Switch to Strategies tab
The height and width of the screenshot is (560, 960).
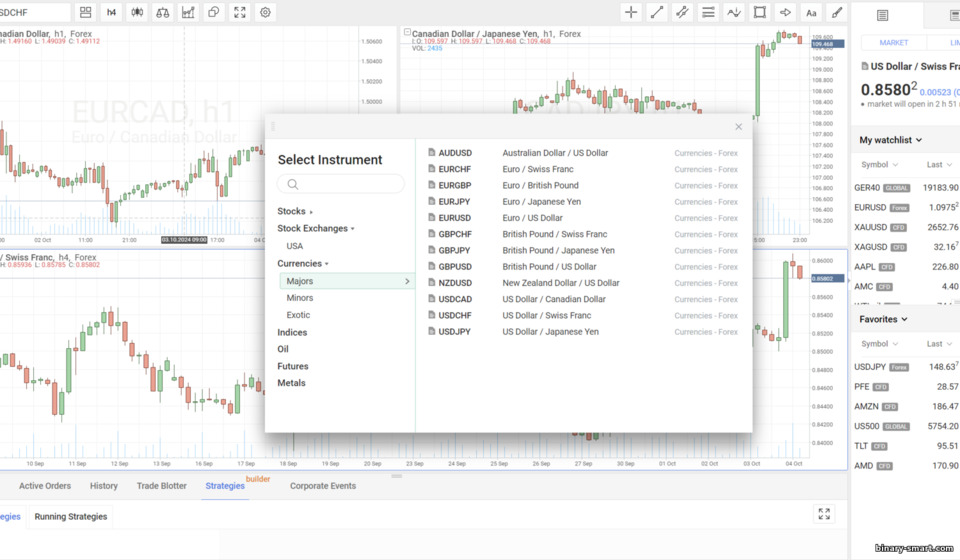(x=225, y=486)
